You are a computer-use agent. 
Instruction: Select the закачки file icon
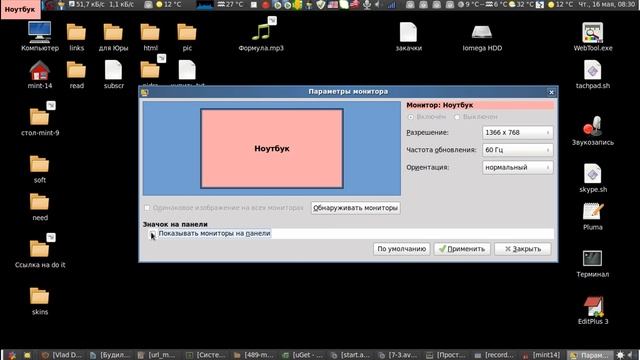point(408,33)
